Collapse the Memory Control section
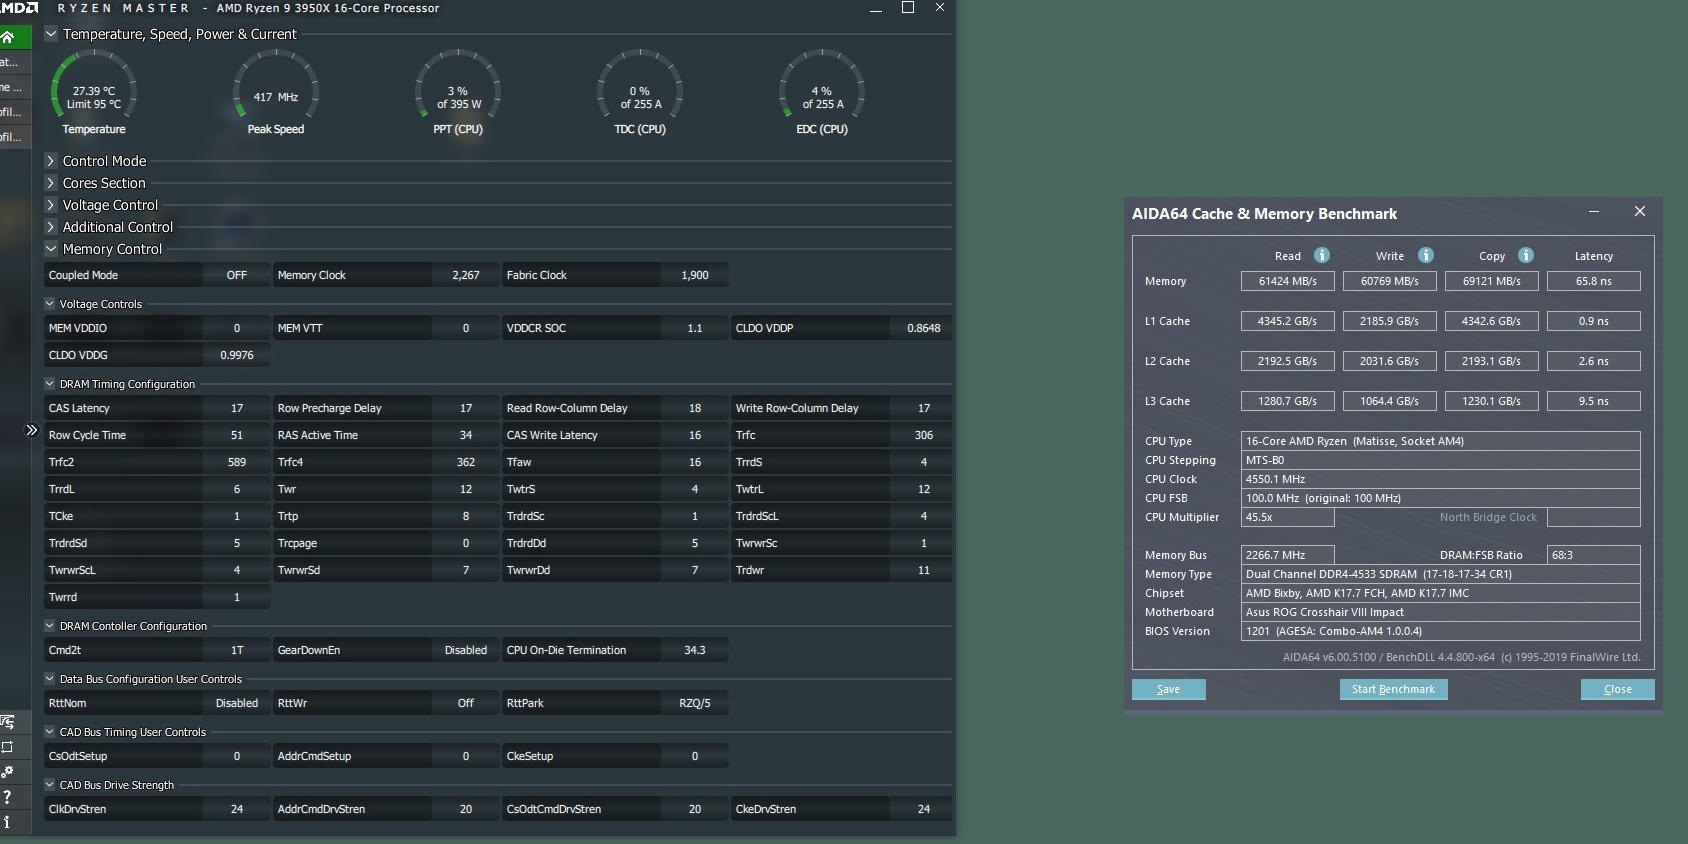Image resolution: width=1688 pixels, height=844 pixels. coord(51,249)
